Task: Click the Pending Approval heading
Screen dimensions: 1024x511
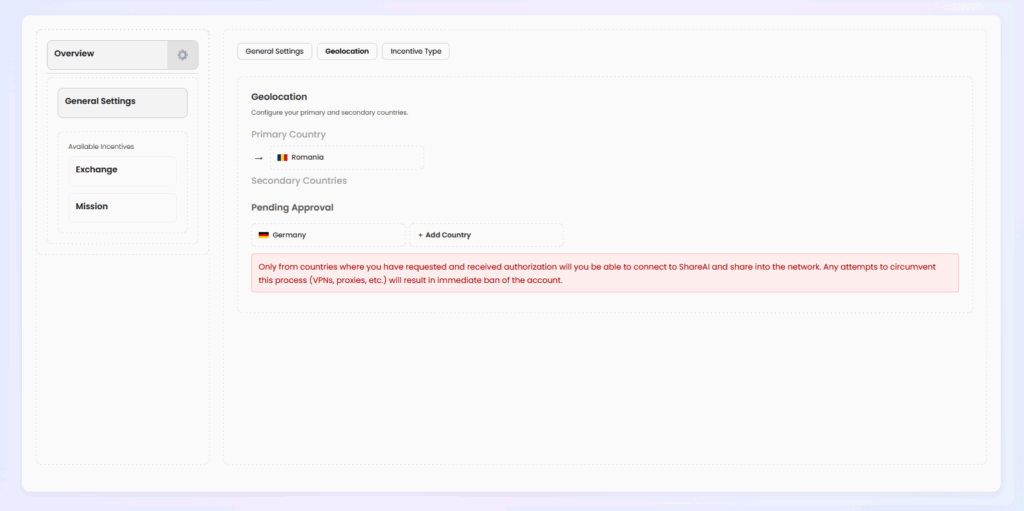Action: (x=292, y=208)
